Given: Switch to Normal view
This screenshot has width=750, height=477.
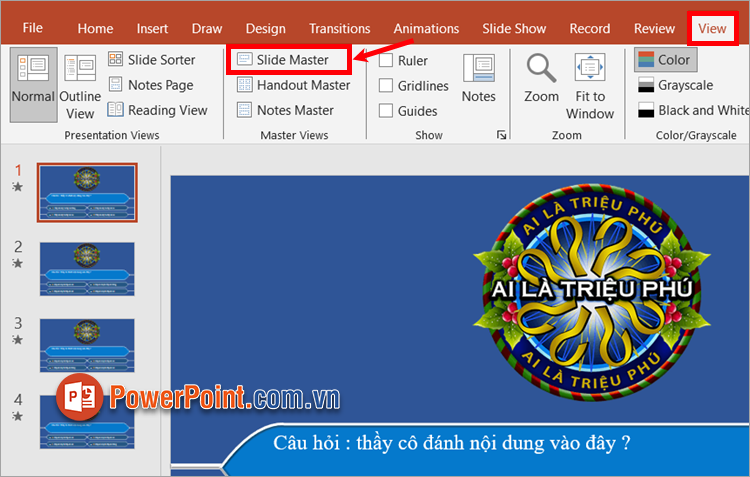Looking at the screenshot, I should coord(33,84).
